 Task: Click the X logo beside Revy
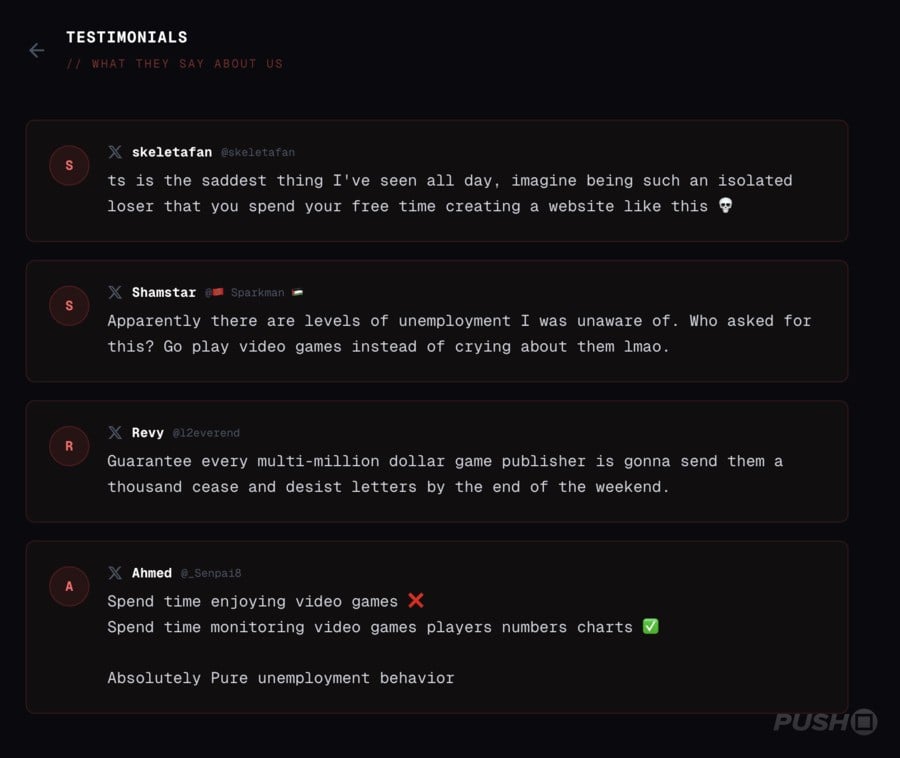[x=116, y=433]
